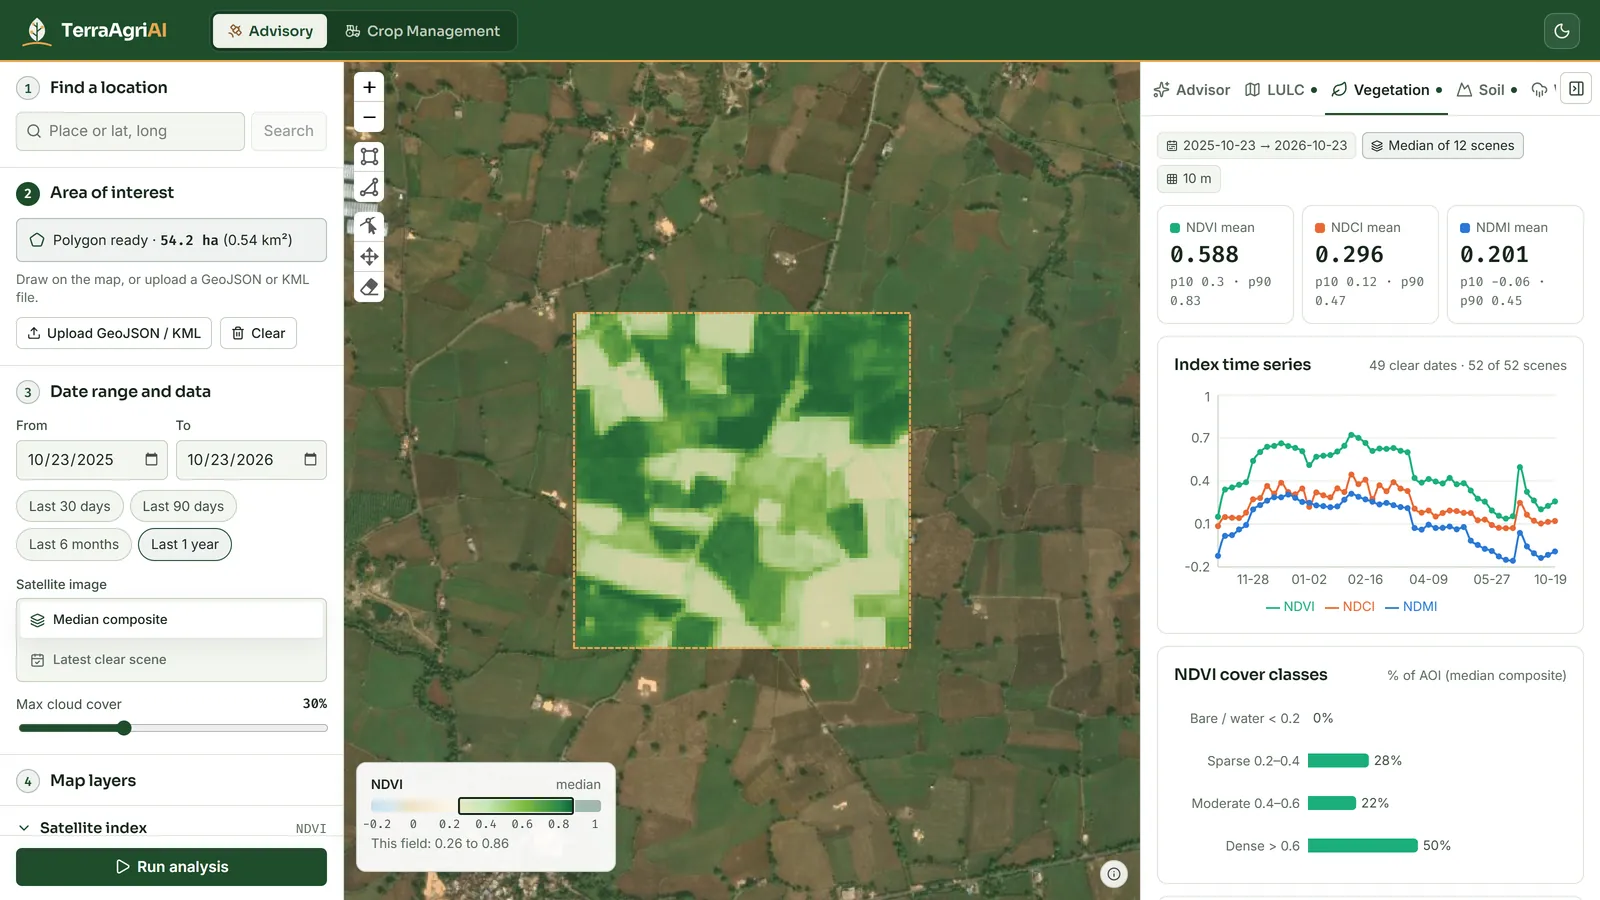This screenshot has height=900, width=1600.
Task: Toggle NDVI series in chart legend
Action: pos(1290,607)
